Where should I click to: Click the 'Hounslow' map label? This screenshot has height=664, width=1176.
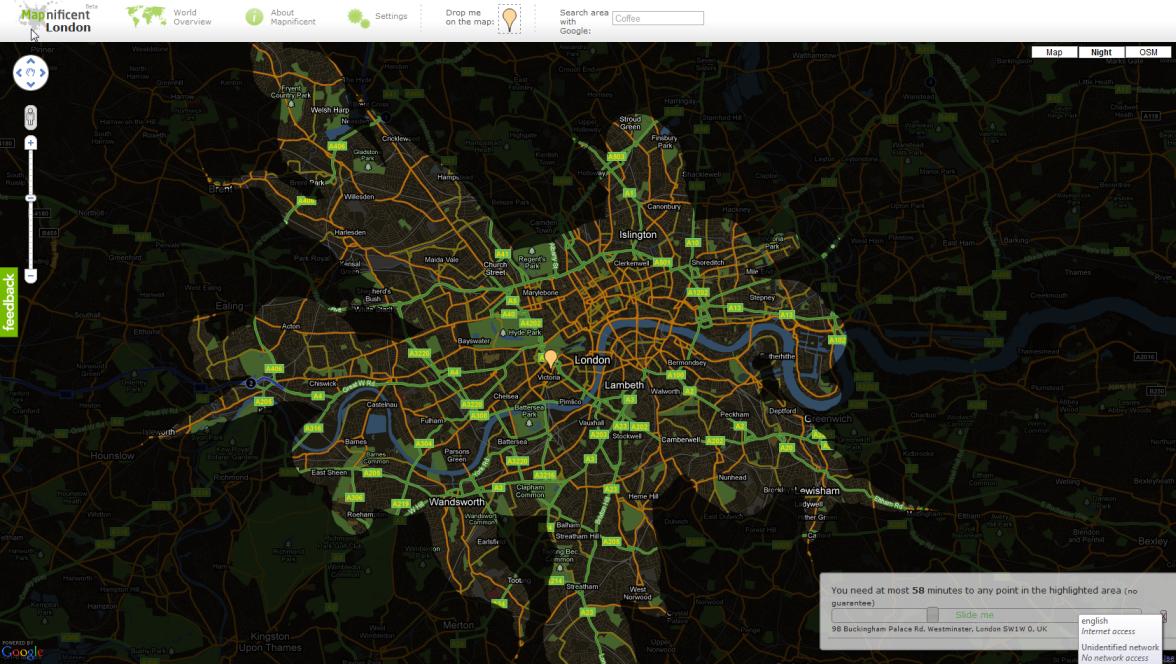112,455
